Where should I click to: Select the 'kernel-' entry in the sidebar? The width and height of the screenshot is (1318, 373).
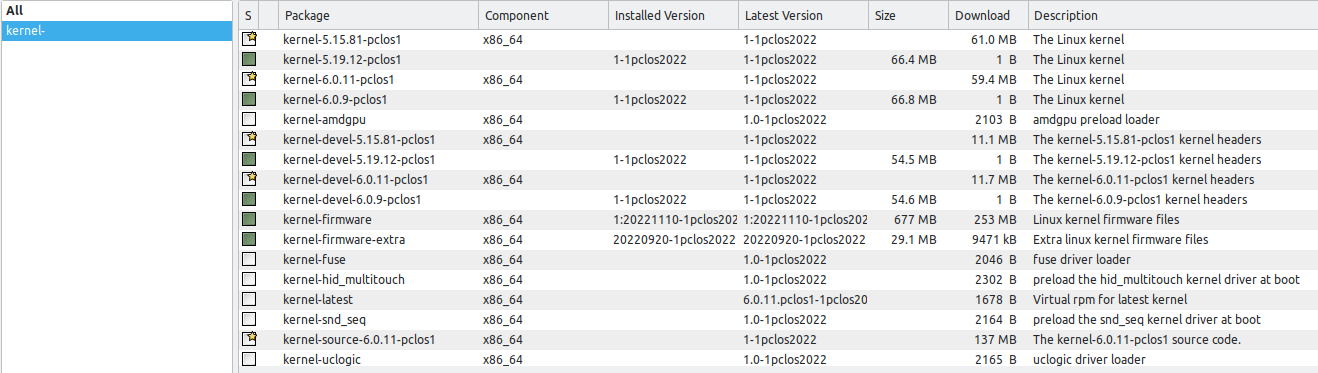[x=116, y=30]
